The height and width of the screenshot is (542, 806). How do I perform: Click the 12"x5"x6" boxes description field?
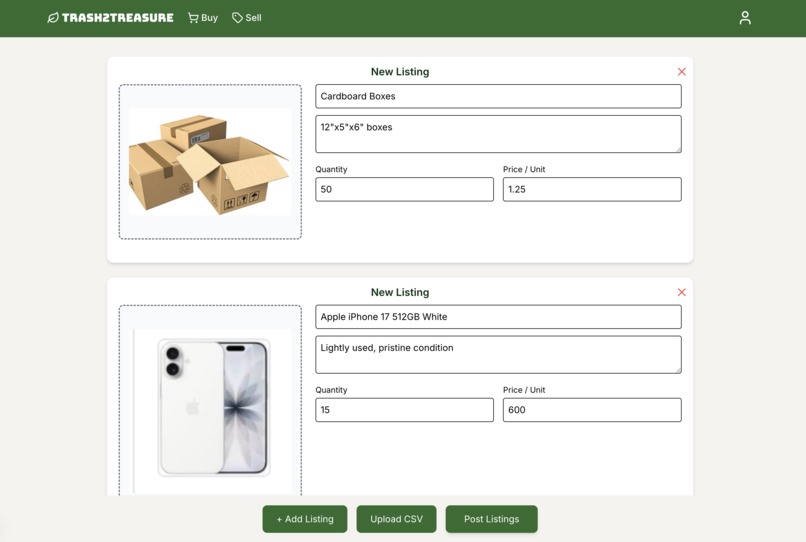coord(498,134)
